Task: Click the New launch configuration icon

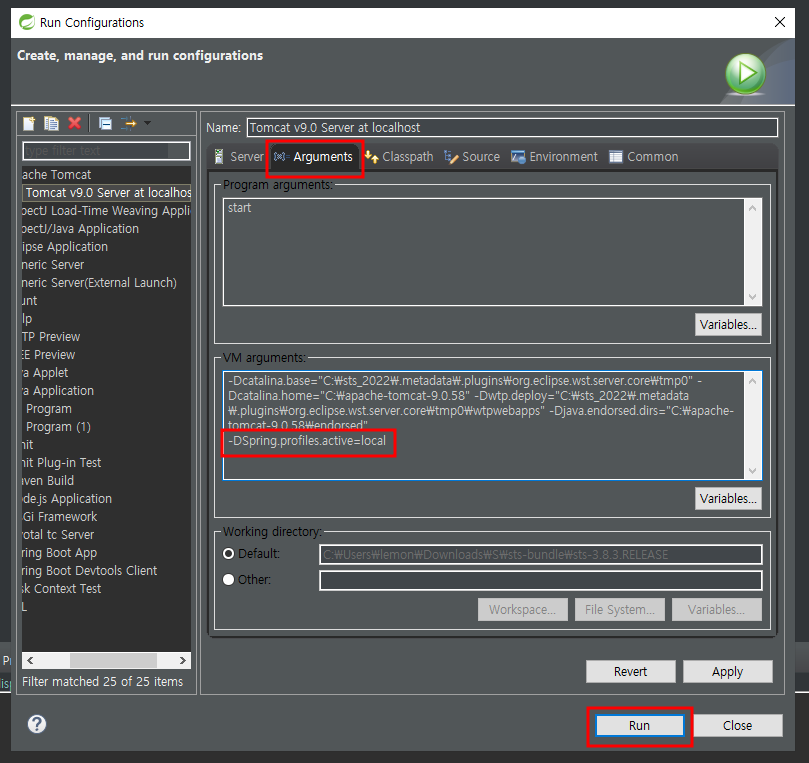Action: tap(29, 123)
